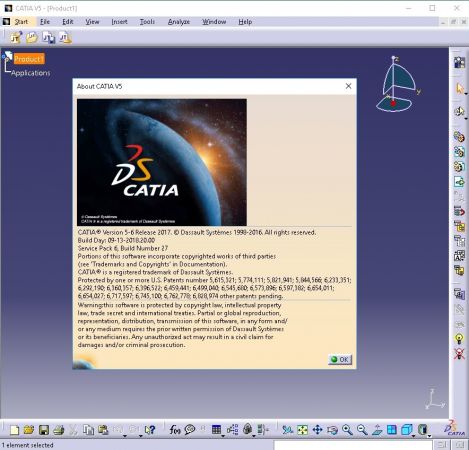Click the red-arrow Replace Component icon
The width and height of the screenshot is (469, 450).
(459, 211)
